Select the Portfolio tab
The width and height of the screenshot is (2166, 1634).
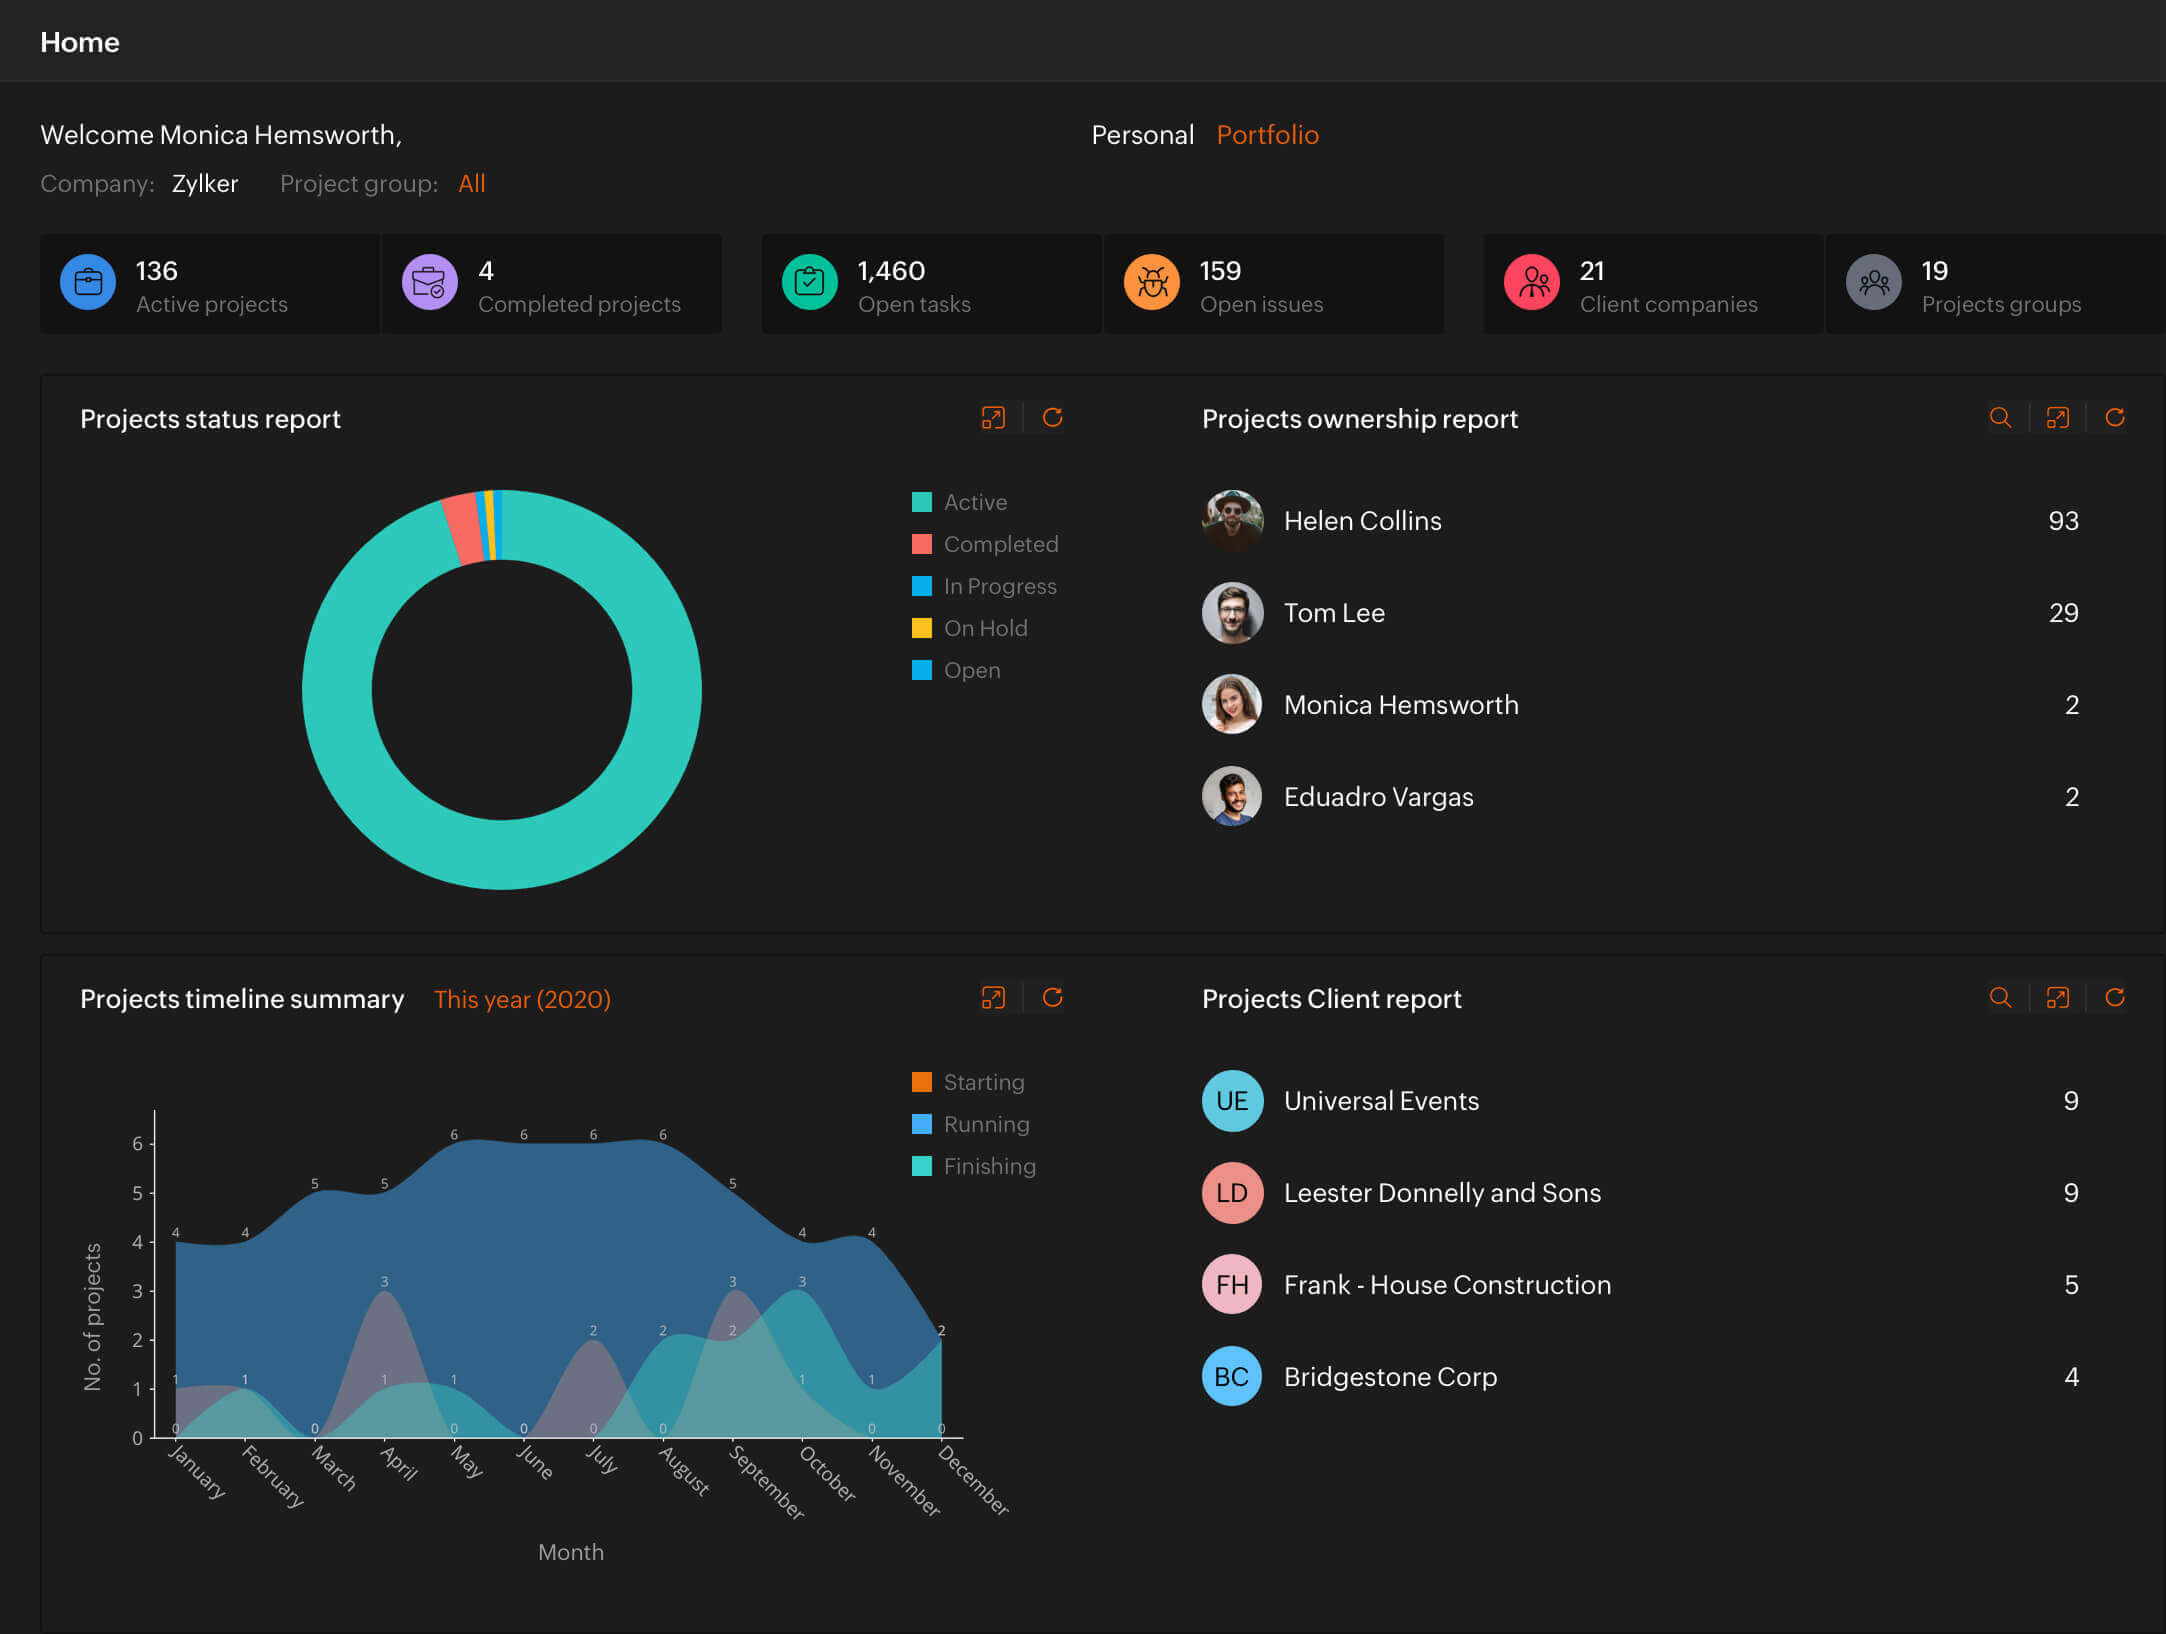coord(1268,132)
